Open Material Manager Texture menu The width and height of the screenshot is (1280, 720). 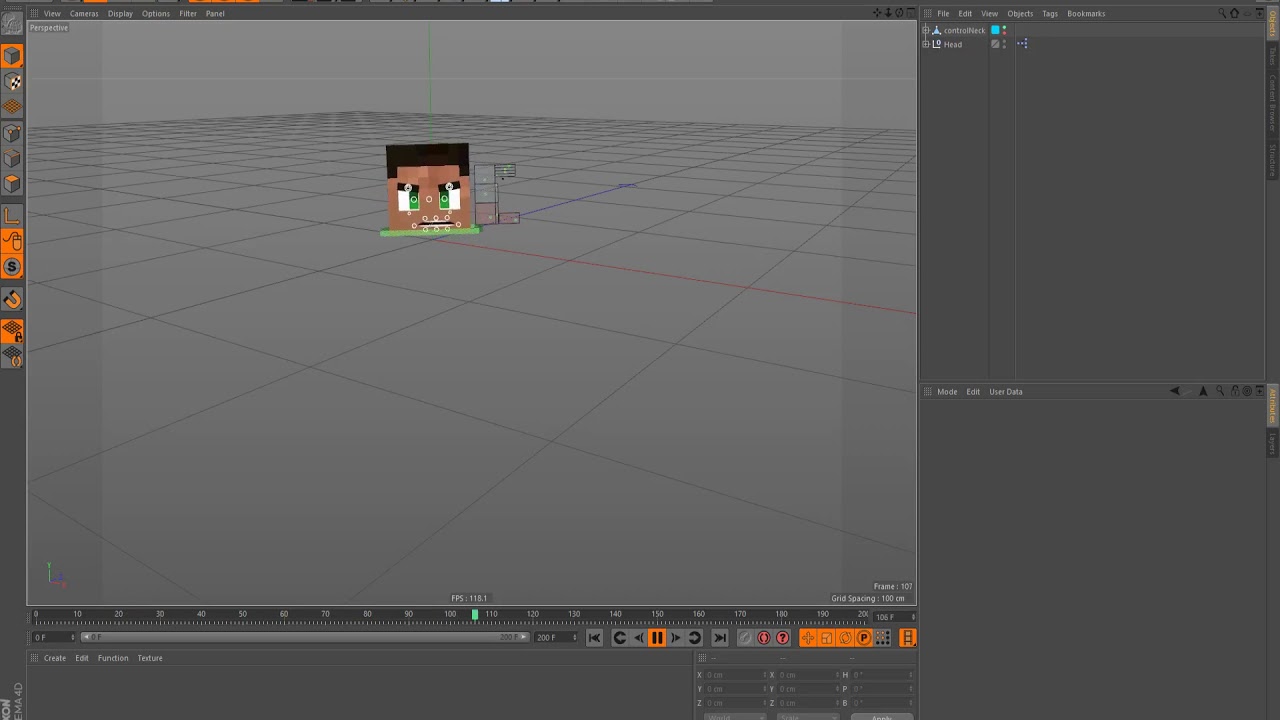150,658
